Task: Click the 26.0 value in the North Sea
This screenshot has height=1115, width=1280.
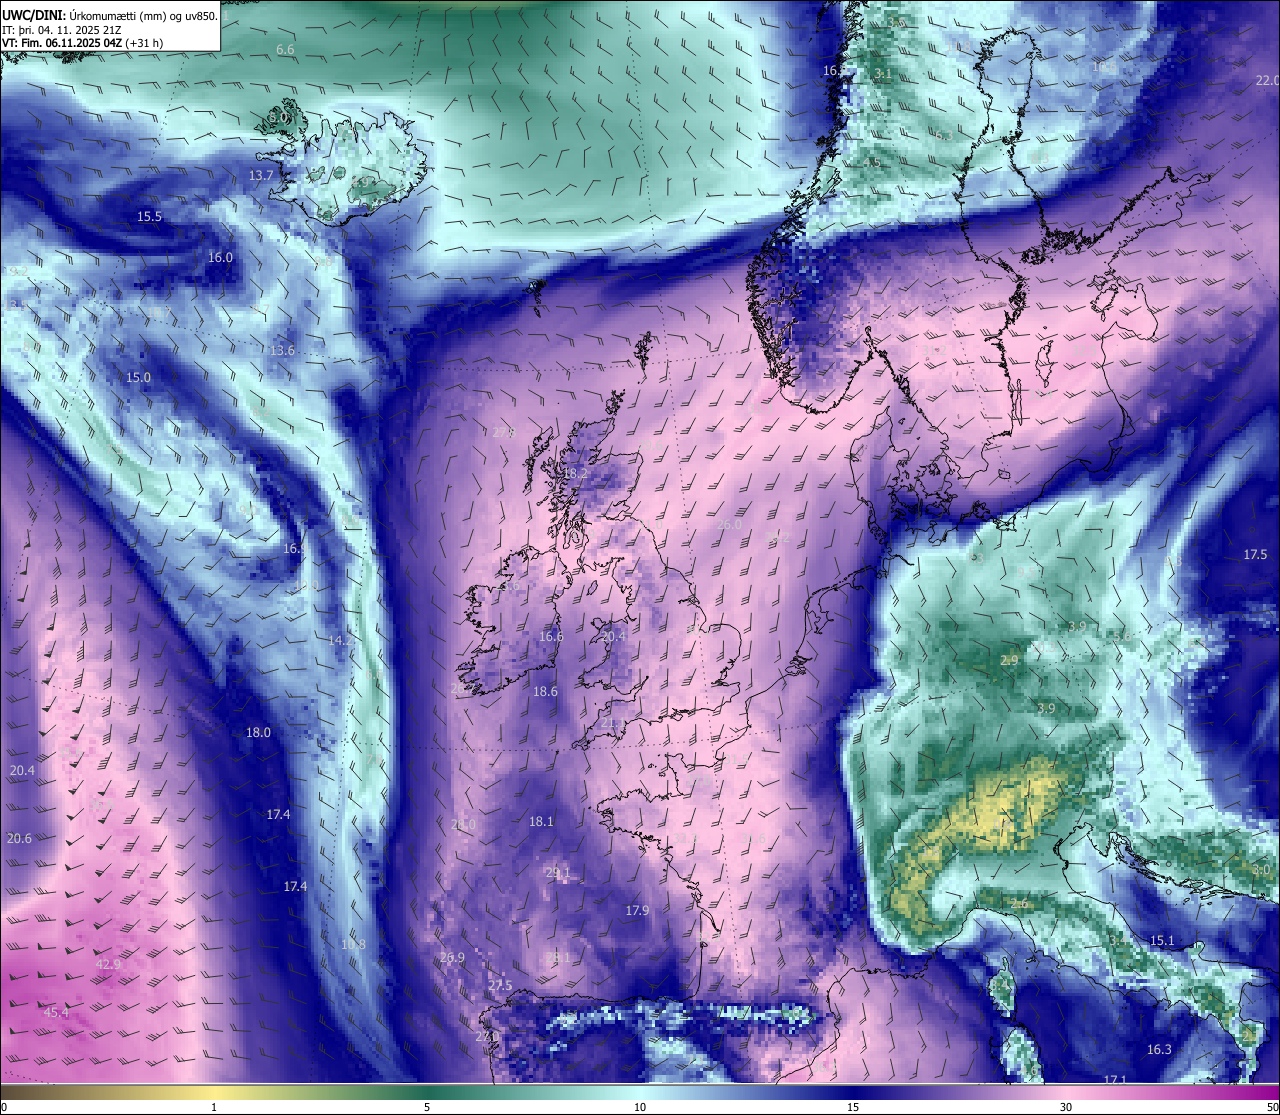Action: 730,524
